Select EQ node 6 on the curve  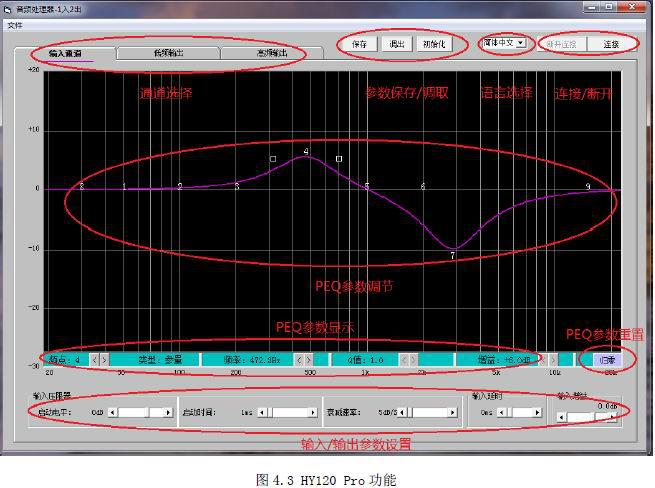tap(423, 186)
